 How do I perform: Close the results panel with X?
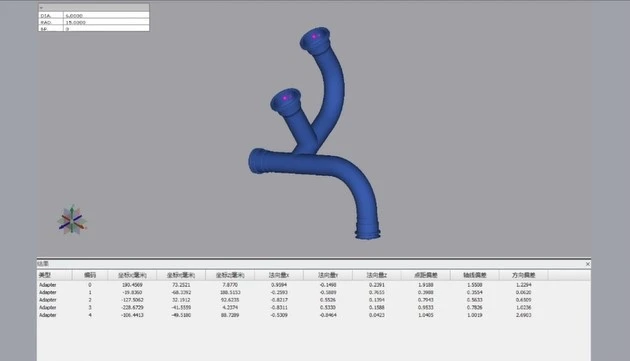587,264
